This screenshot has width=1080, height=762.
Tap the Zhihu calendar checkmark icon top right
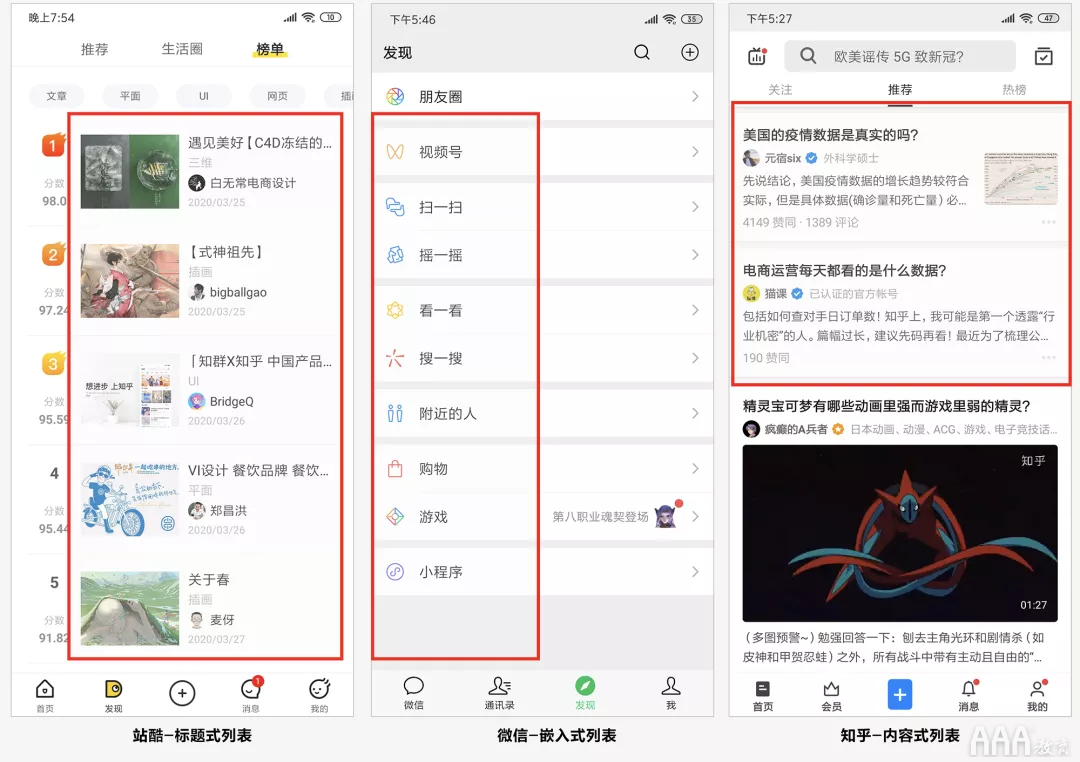point(1043,56)
